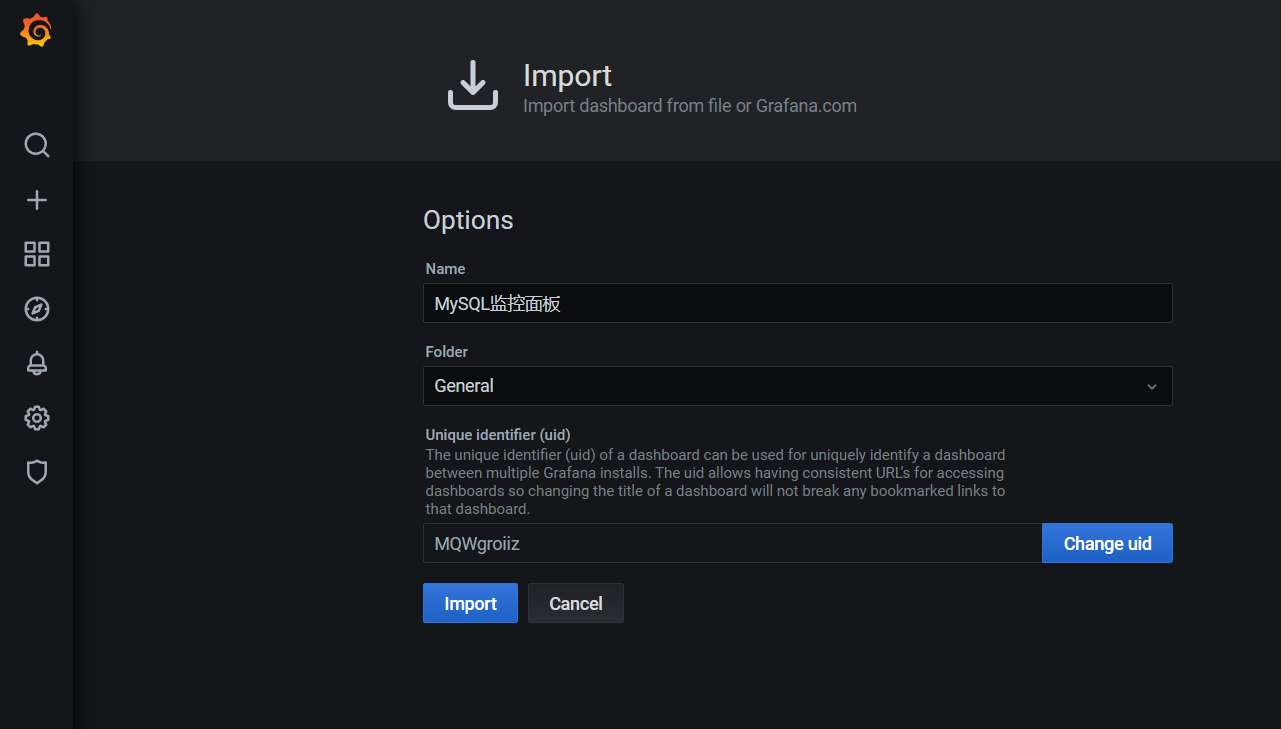Open the Alerting bell icon
The width and height of the screenshot is (1281, 729).
point(37,363)
